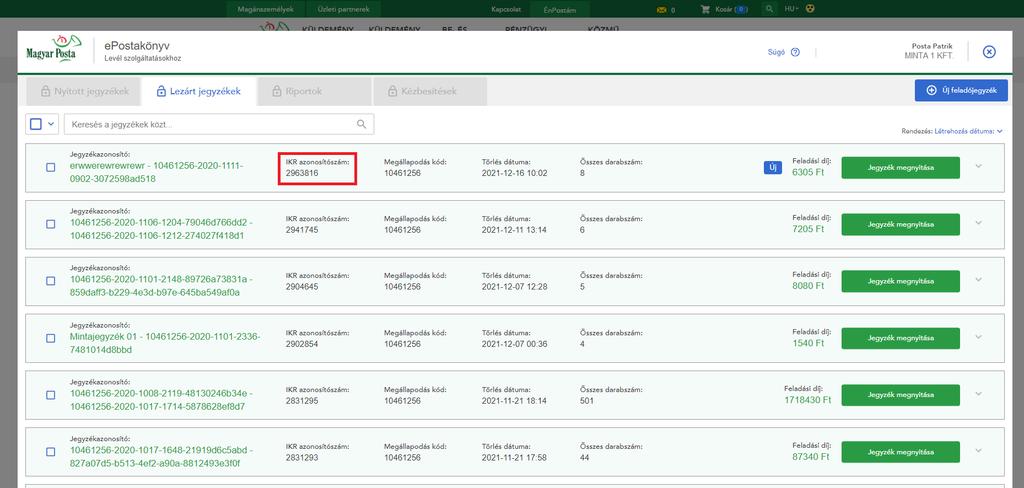Check the box for Mintajegyzék 01 row

pos(50,338)
